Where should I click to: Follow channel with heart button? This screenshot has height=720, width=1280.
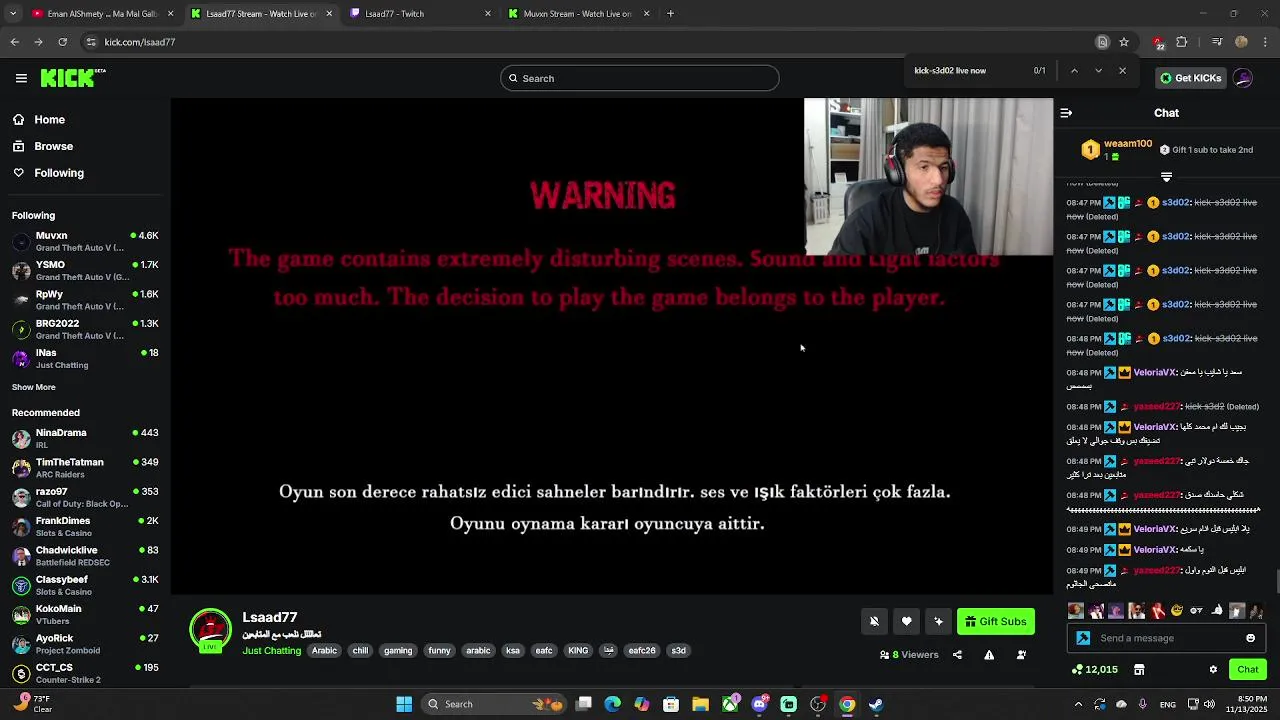click(906, 621)
